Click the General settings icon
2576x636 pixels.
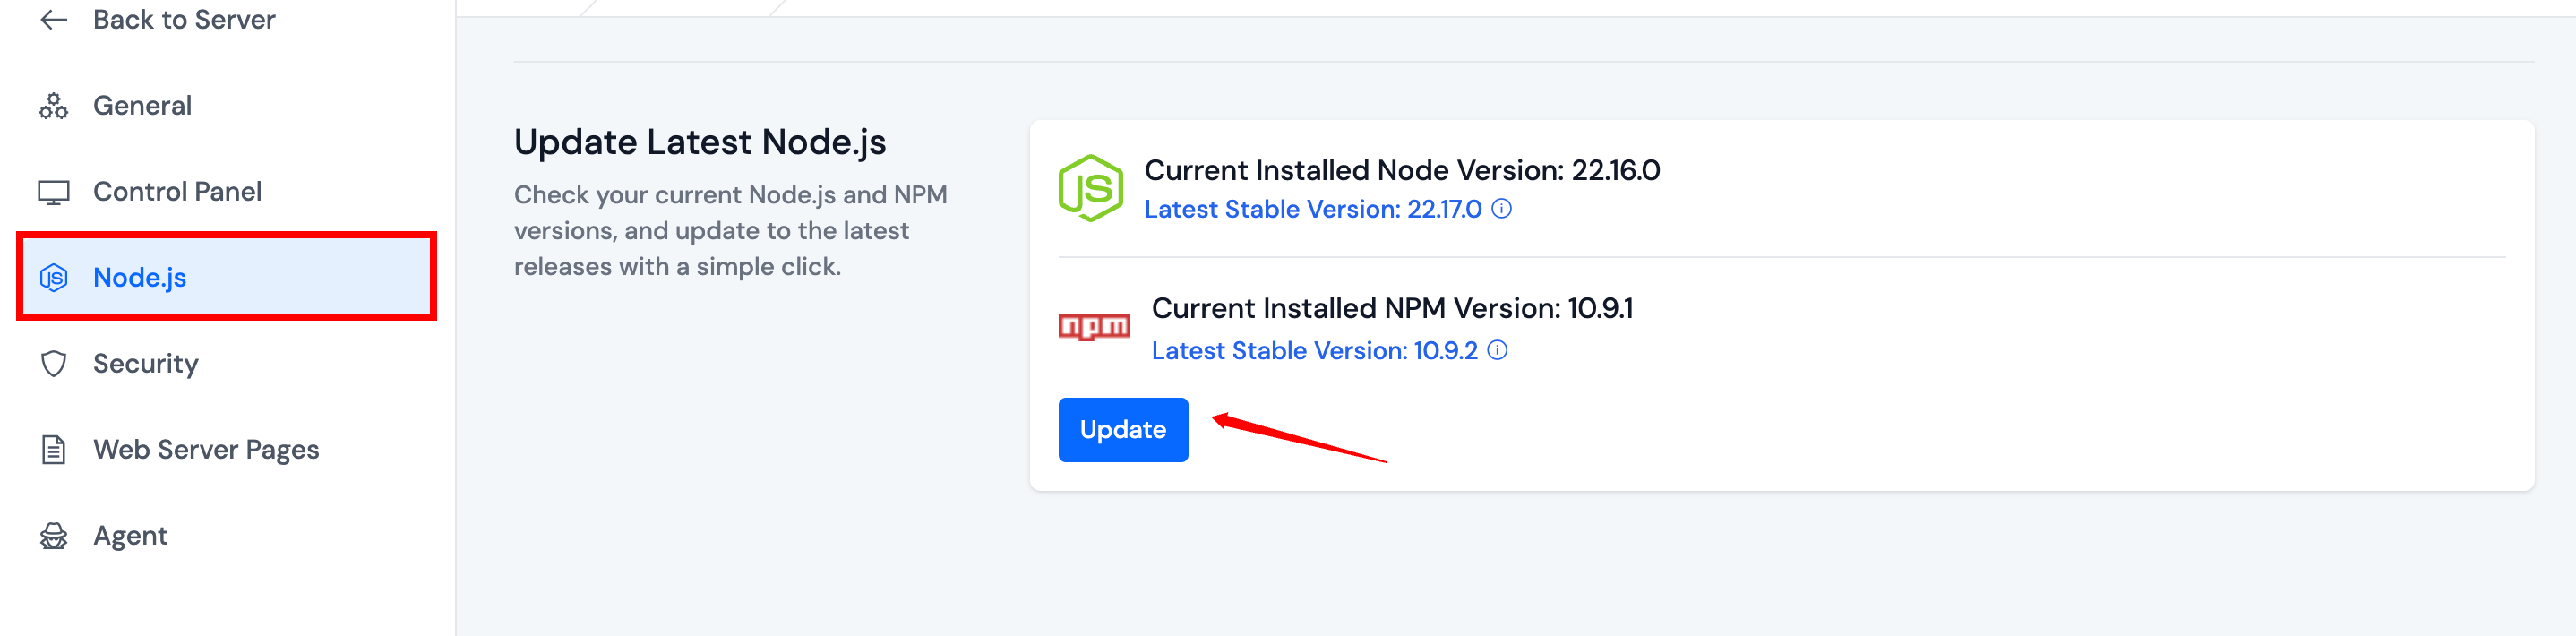(54, 106)
